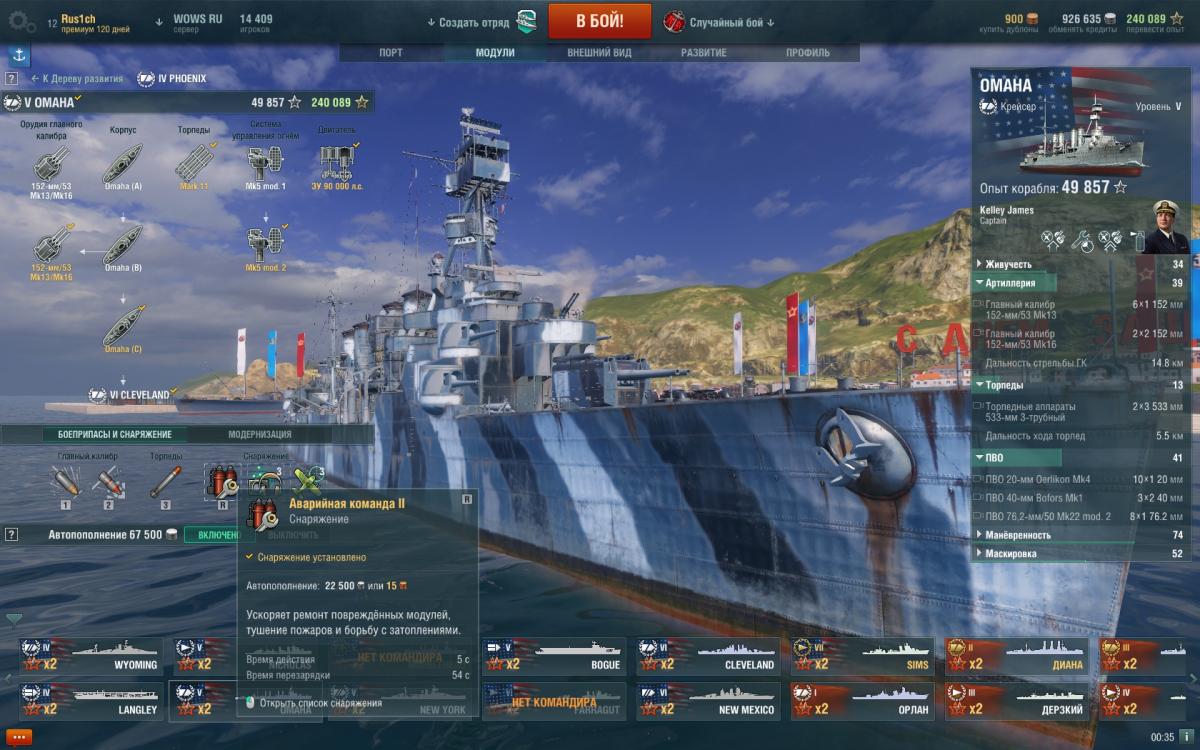
Task: Select the Mark 11 torpedo module icon
Action: [194, 161]
